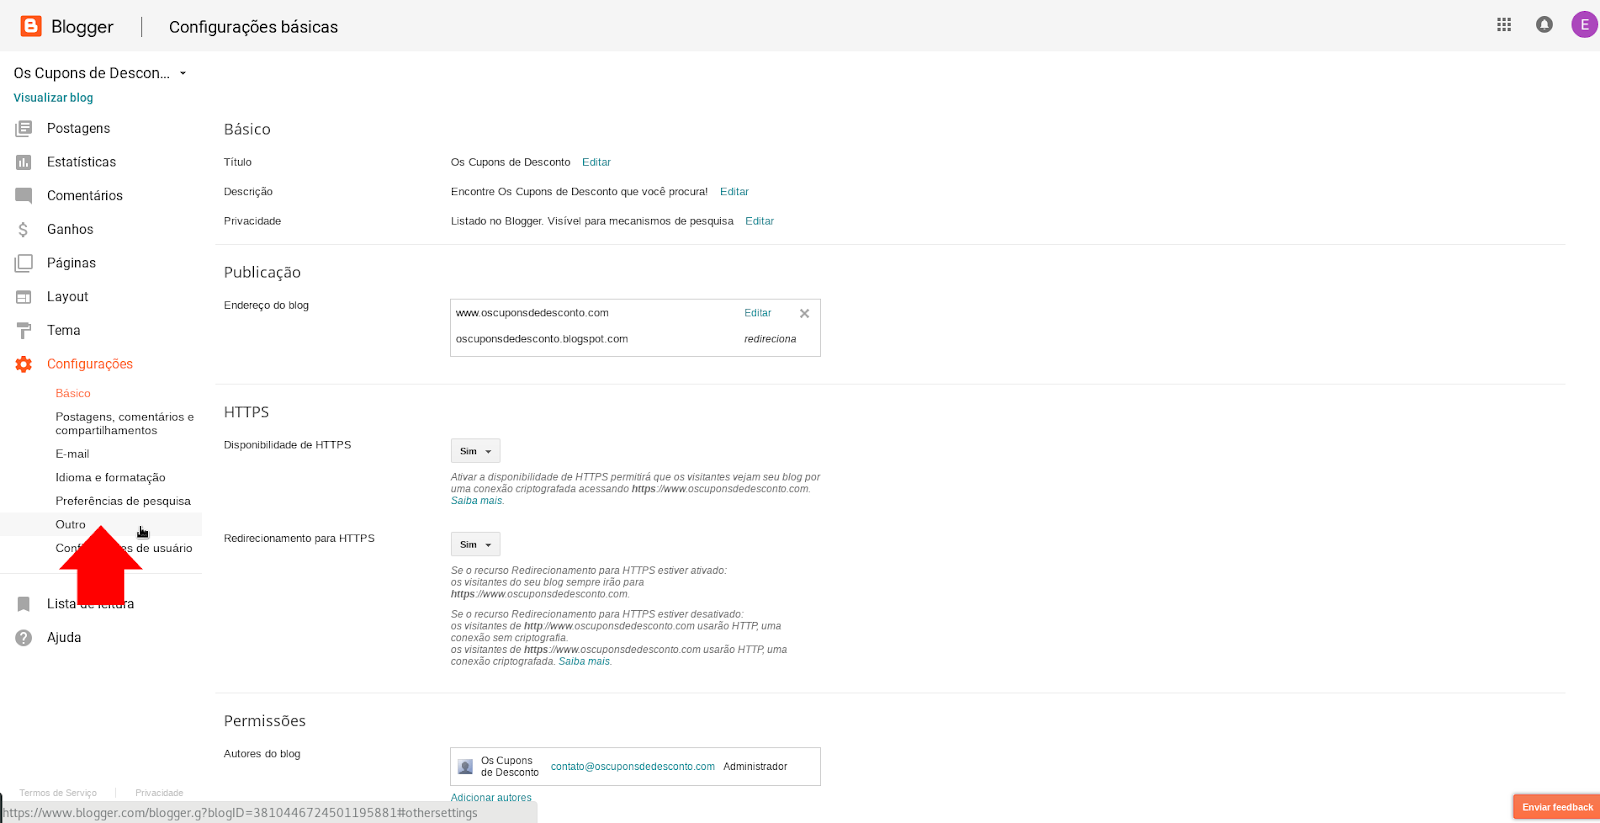Image resolution: width=1600 pixels, height=823 pixels.
Task: Click Saiba mais under HTTPS redirect
Action: 584,661
